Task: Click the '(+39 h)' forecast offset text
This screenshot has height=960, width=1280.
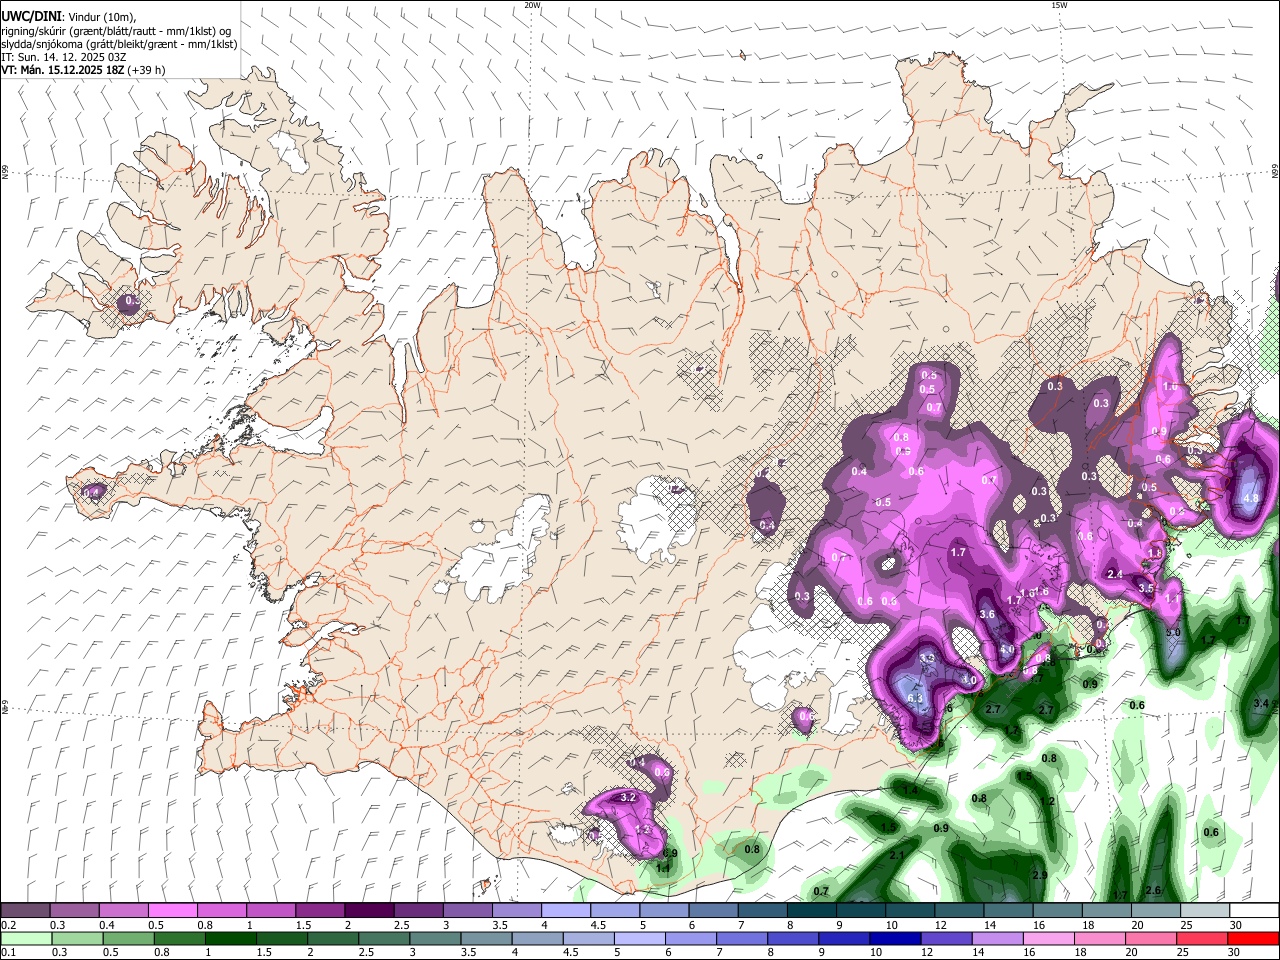Action: 147,70
